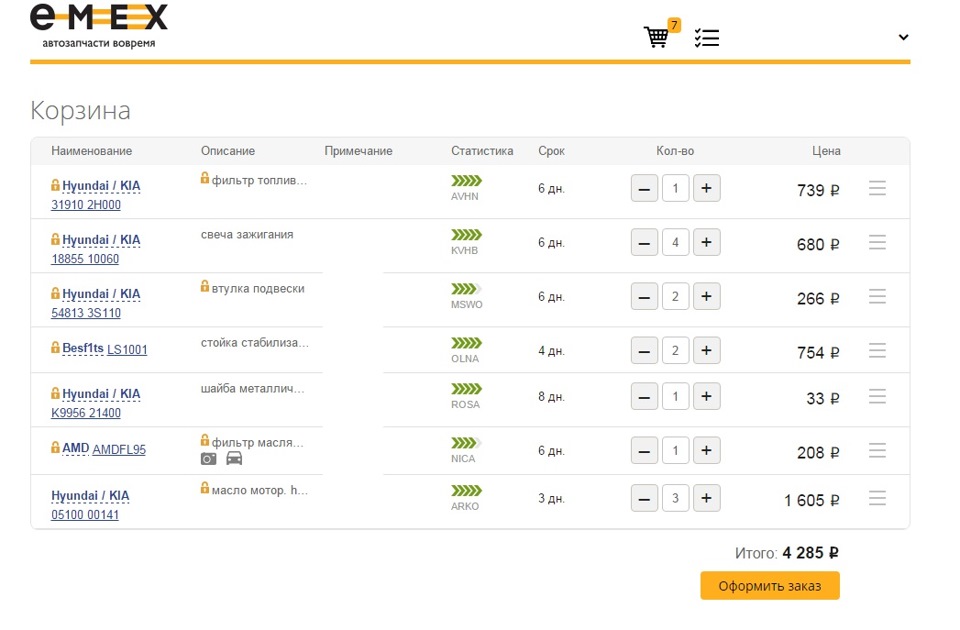Open AMDFL95 part link
This screenshot has height=630, width=960.
[119, 450]
